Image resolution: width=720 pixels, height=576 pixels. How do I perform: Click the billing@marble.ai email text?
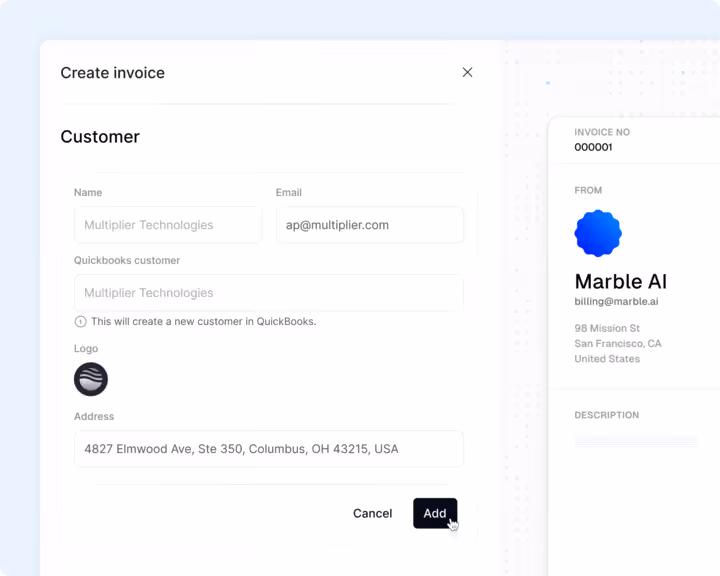[x=616, y=301]
